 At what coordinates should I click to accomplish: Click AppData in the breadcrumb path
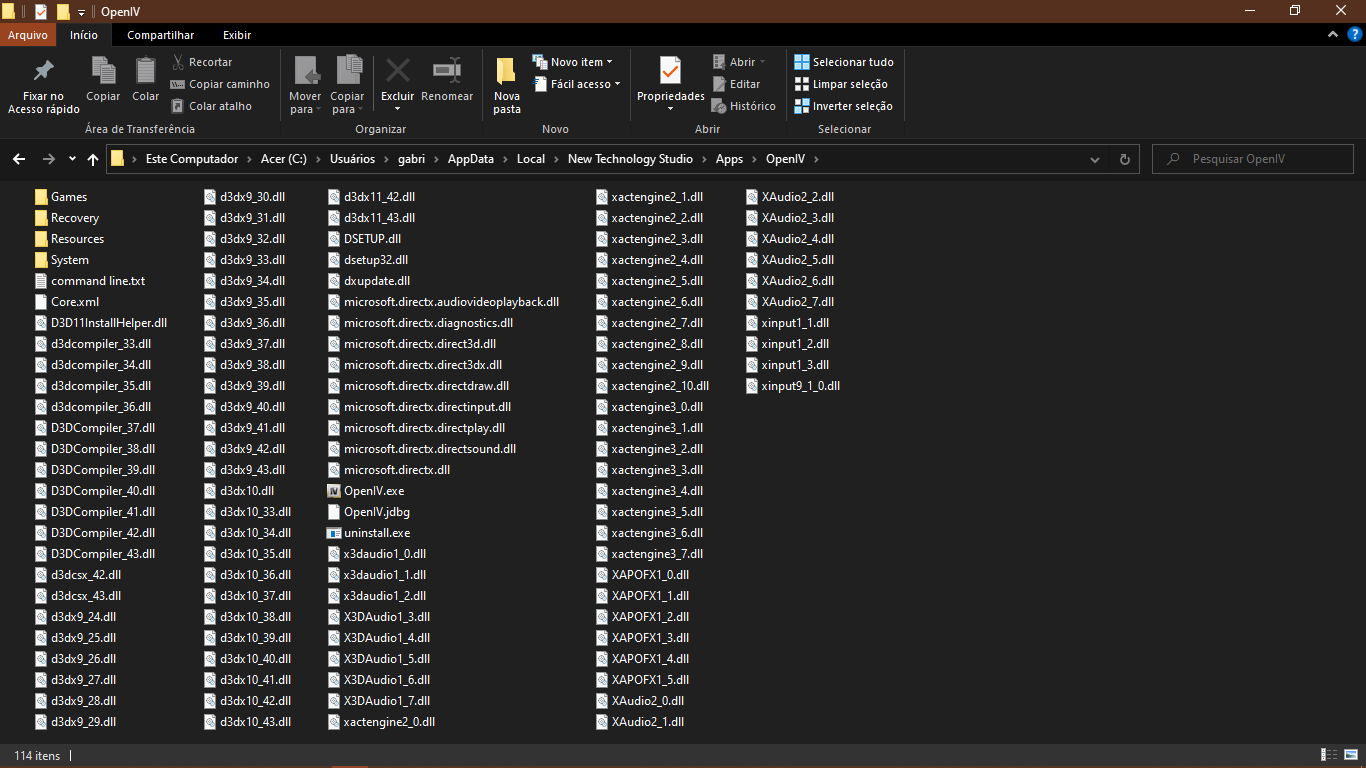[x=470, y=159]
